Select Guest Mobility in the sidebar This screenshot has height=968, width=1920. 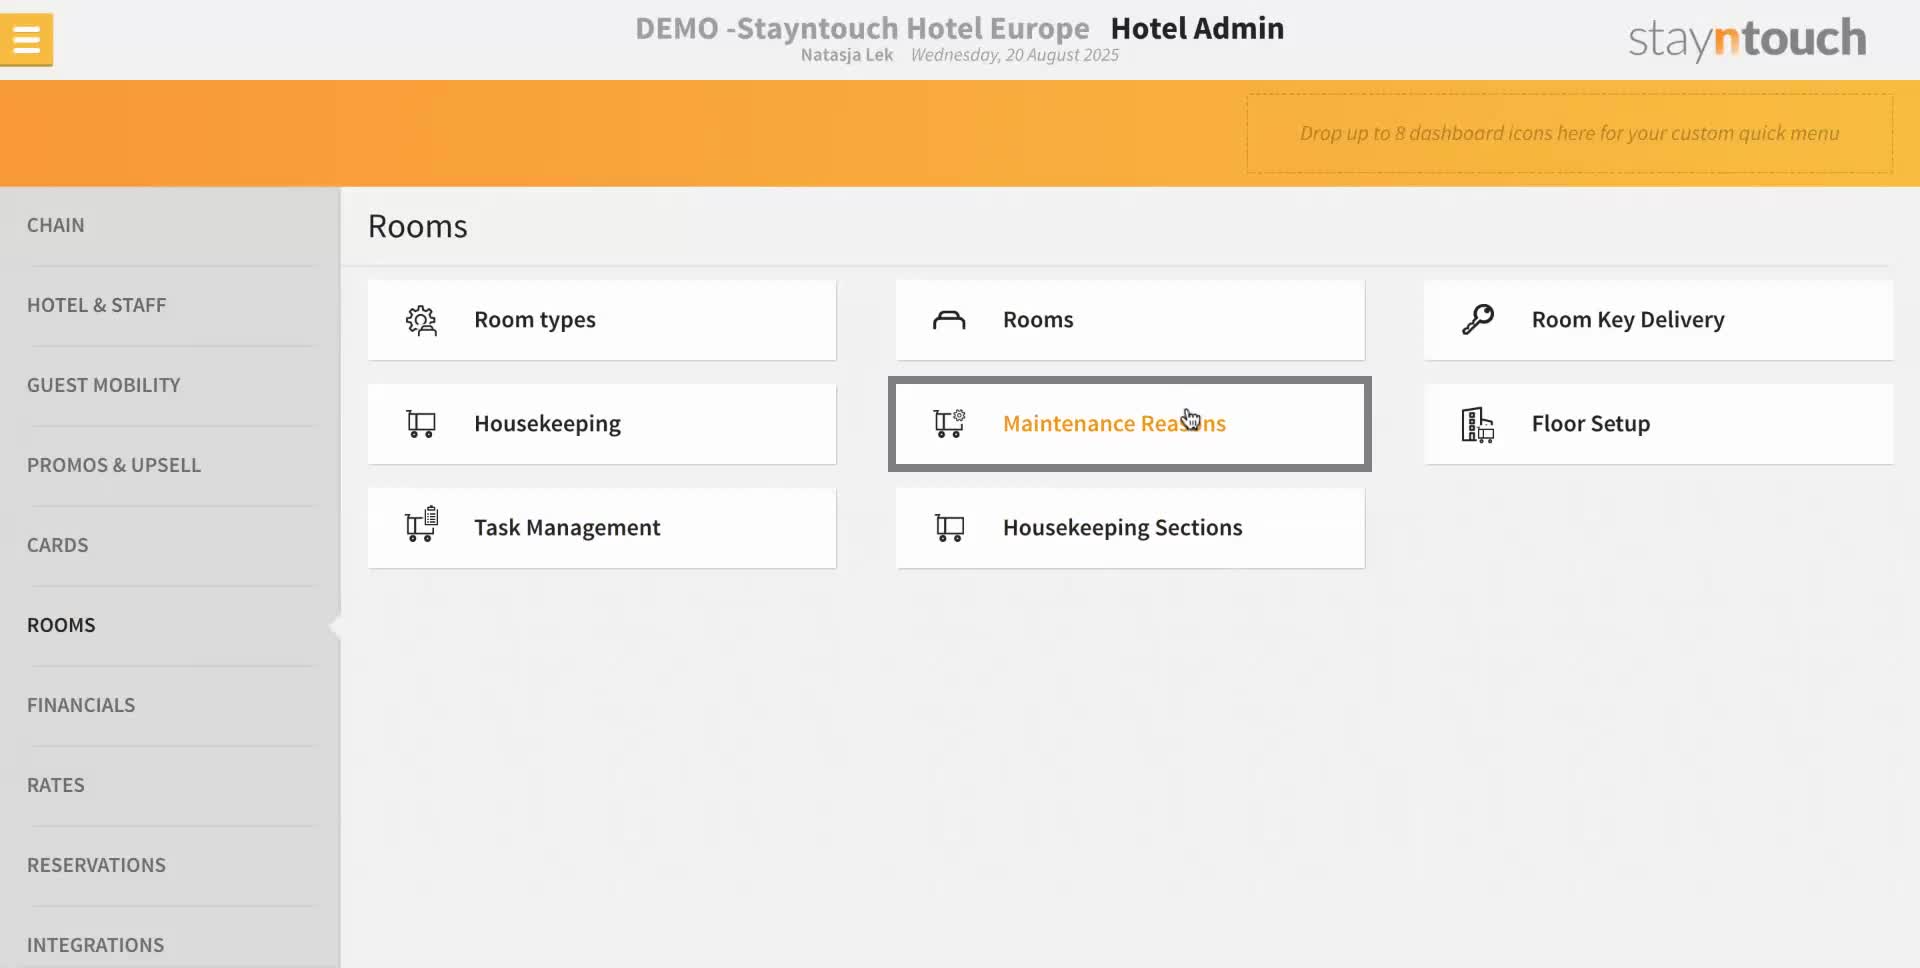pos(170,386)
